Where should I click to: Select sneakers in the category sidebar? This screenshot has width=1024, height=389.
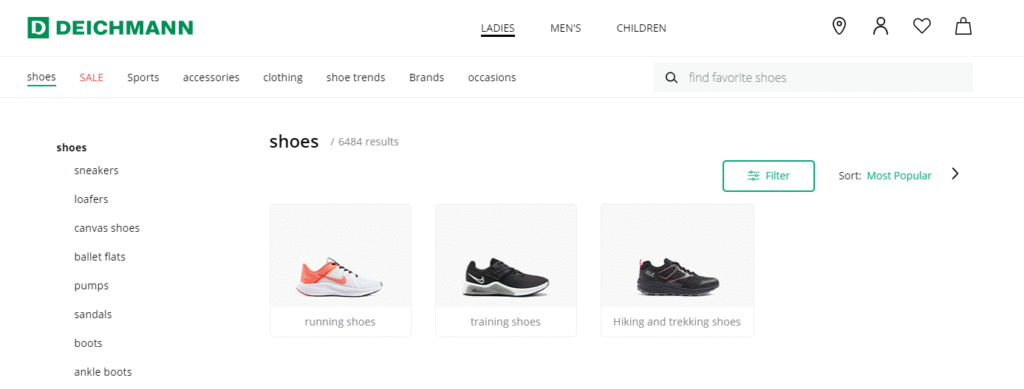coord(97,170)
